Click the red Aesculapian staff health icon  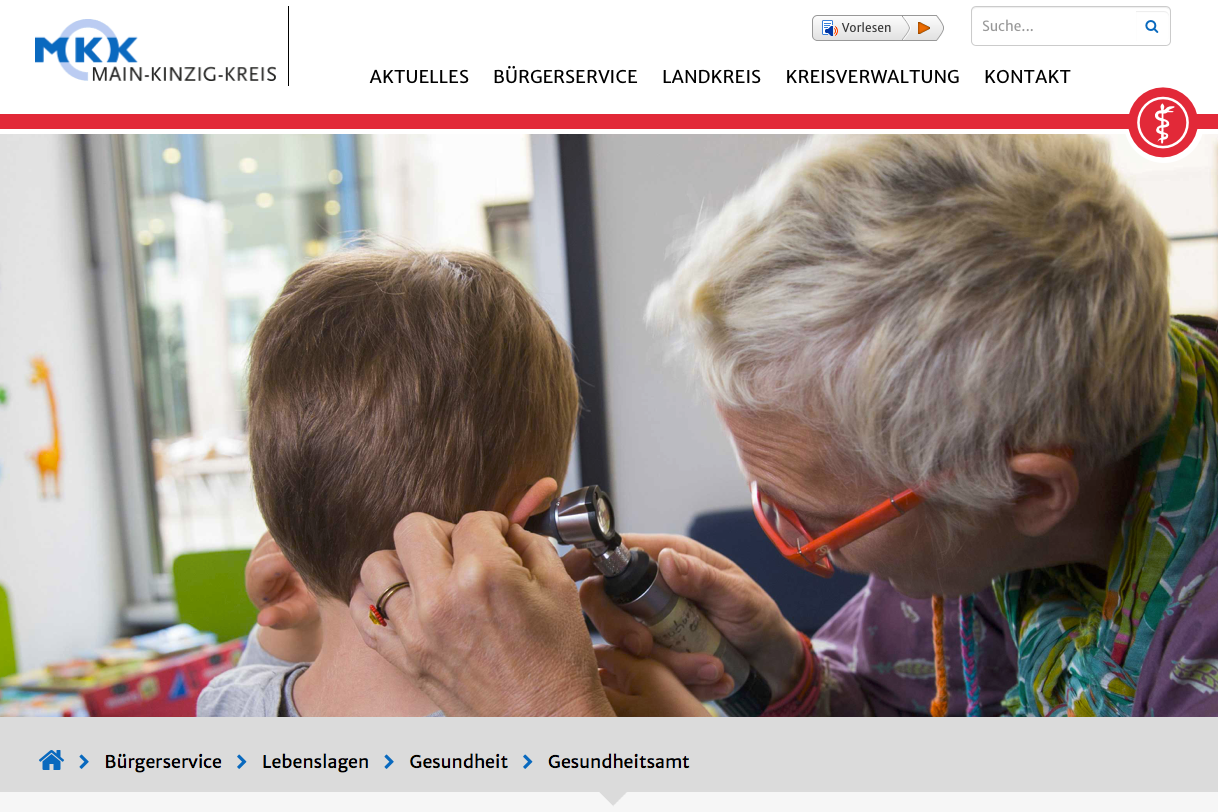[x=1163, y=123]
